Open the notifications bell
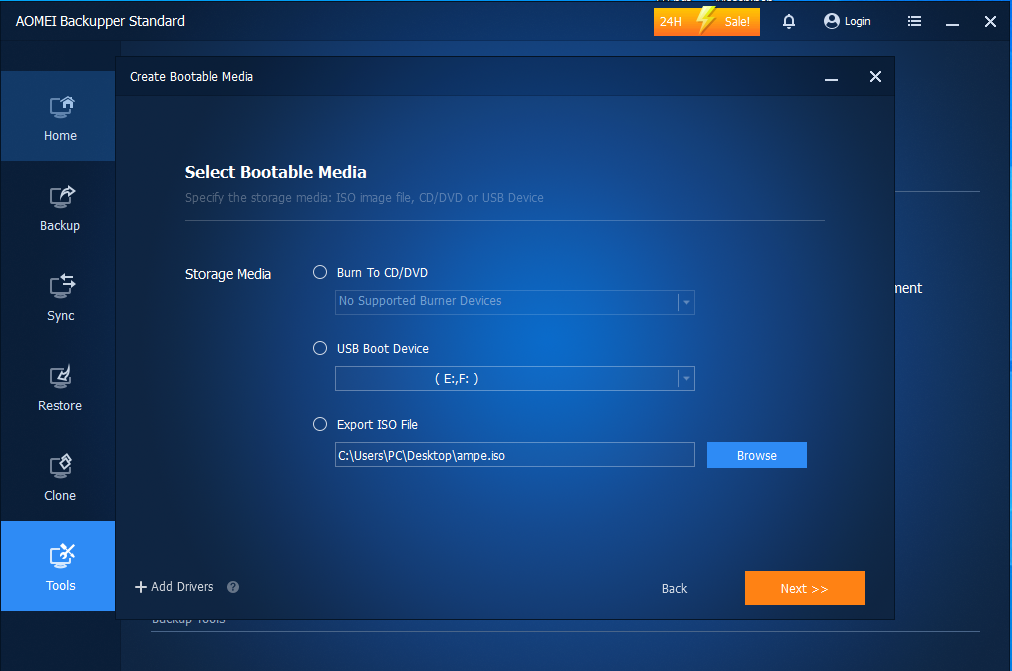 [x=789, y=21]
